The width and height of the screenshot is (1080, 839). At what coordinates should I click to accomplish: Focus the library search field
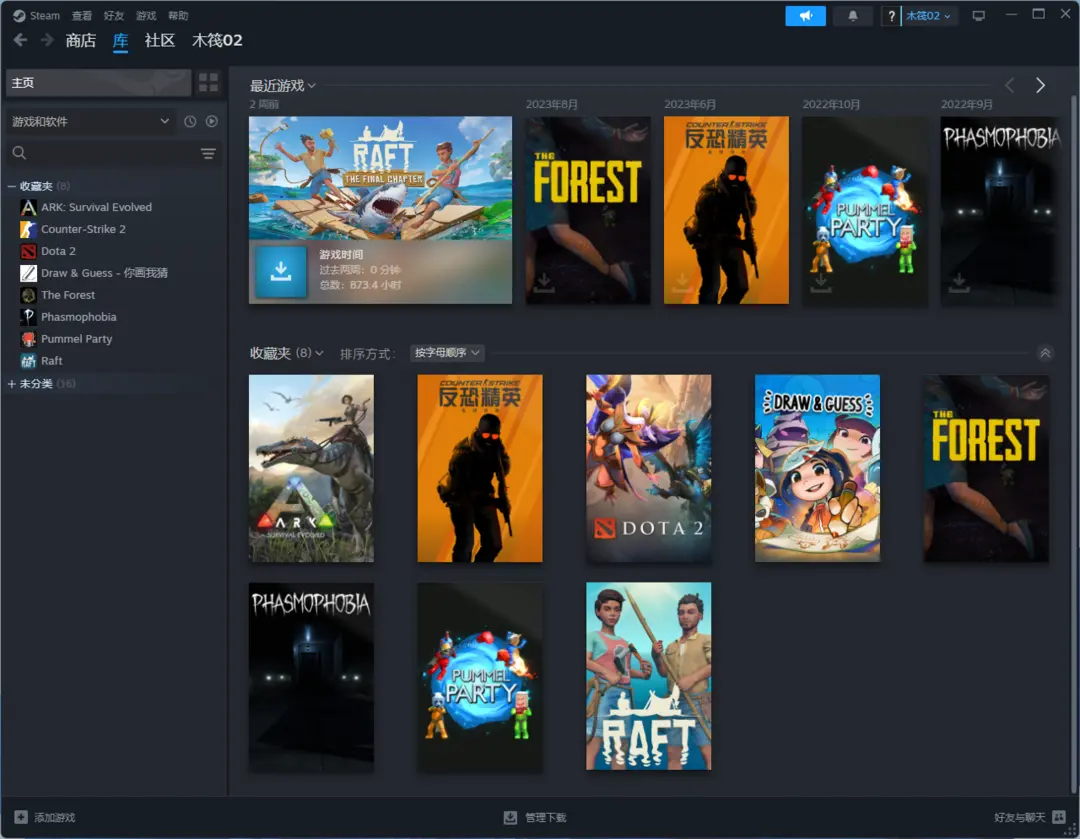tap(103, 153)
